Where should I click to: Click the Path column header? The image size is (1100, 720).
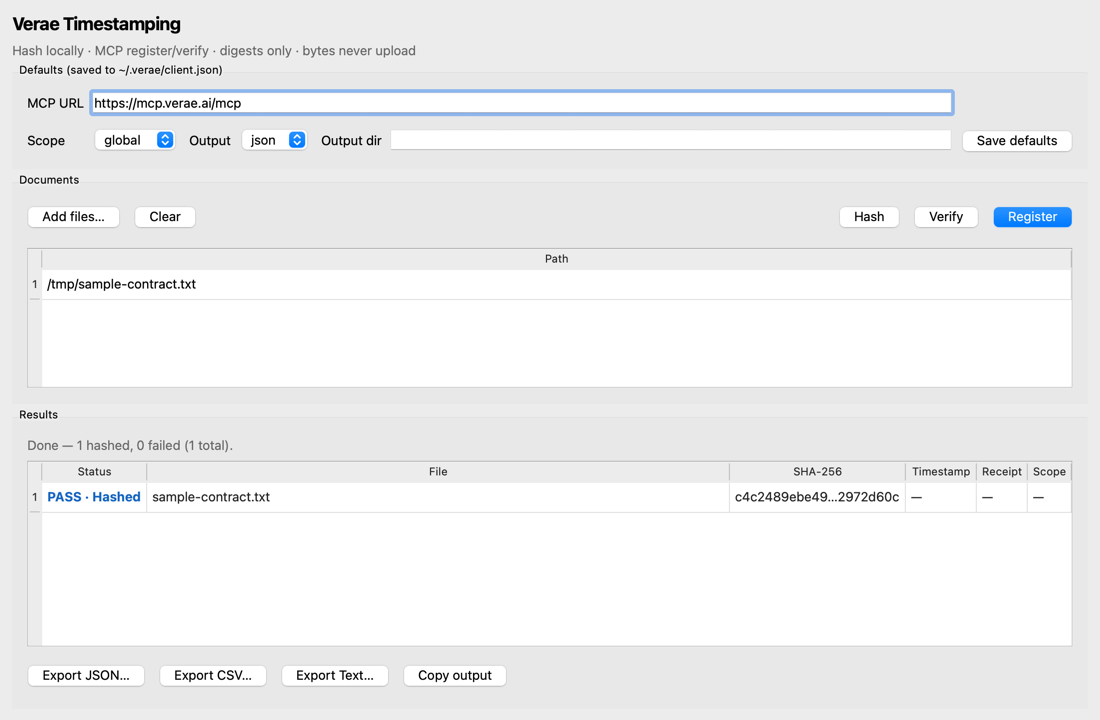click(x=556, y=259)
